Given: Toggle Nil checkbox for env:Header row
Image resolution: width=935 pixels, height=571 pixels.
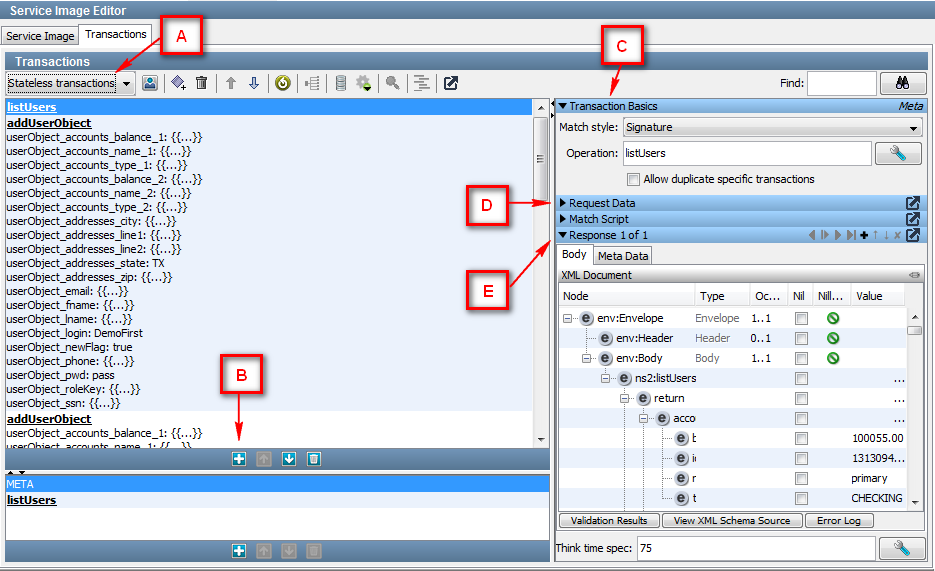Looking at the screenshot, I should (801, 339).
